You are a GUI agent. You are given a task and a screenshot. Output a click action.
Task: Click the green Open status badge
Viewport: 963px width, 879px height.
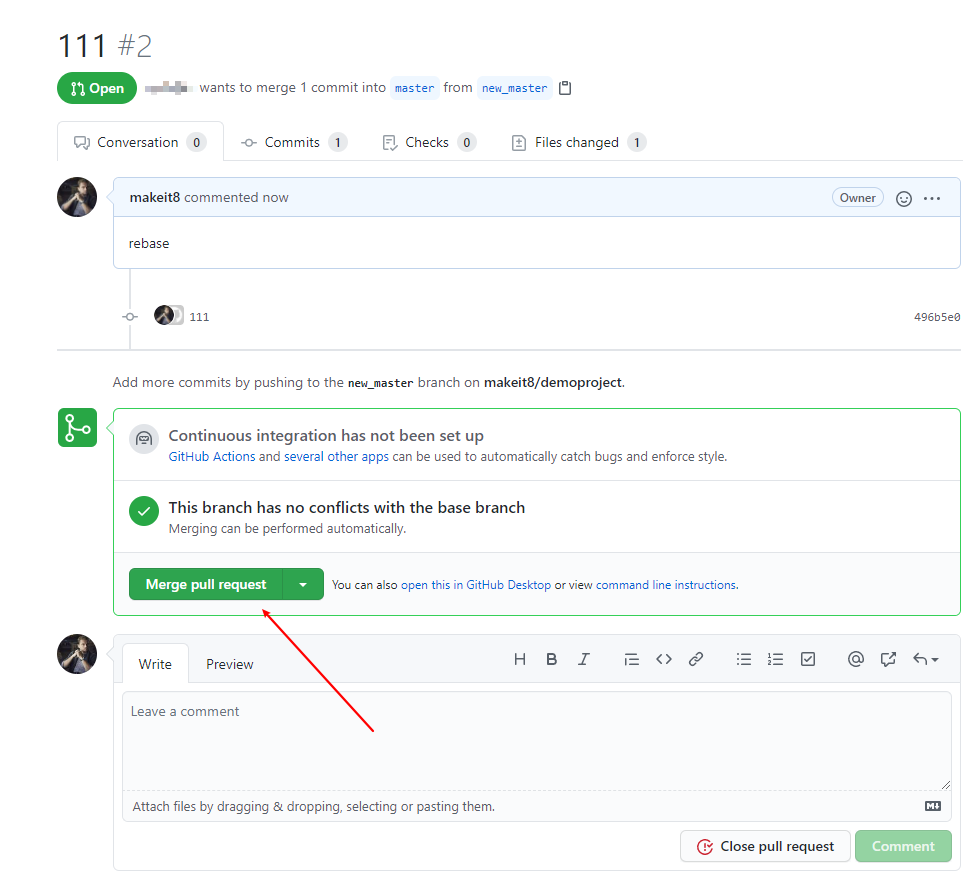point(97,88)
